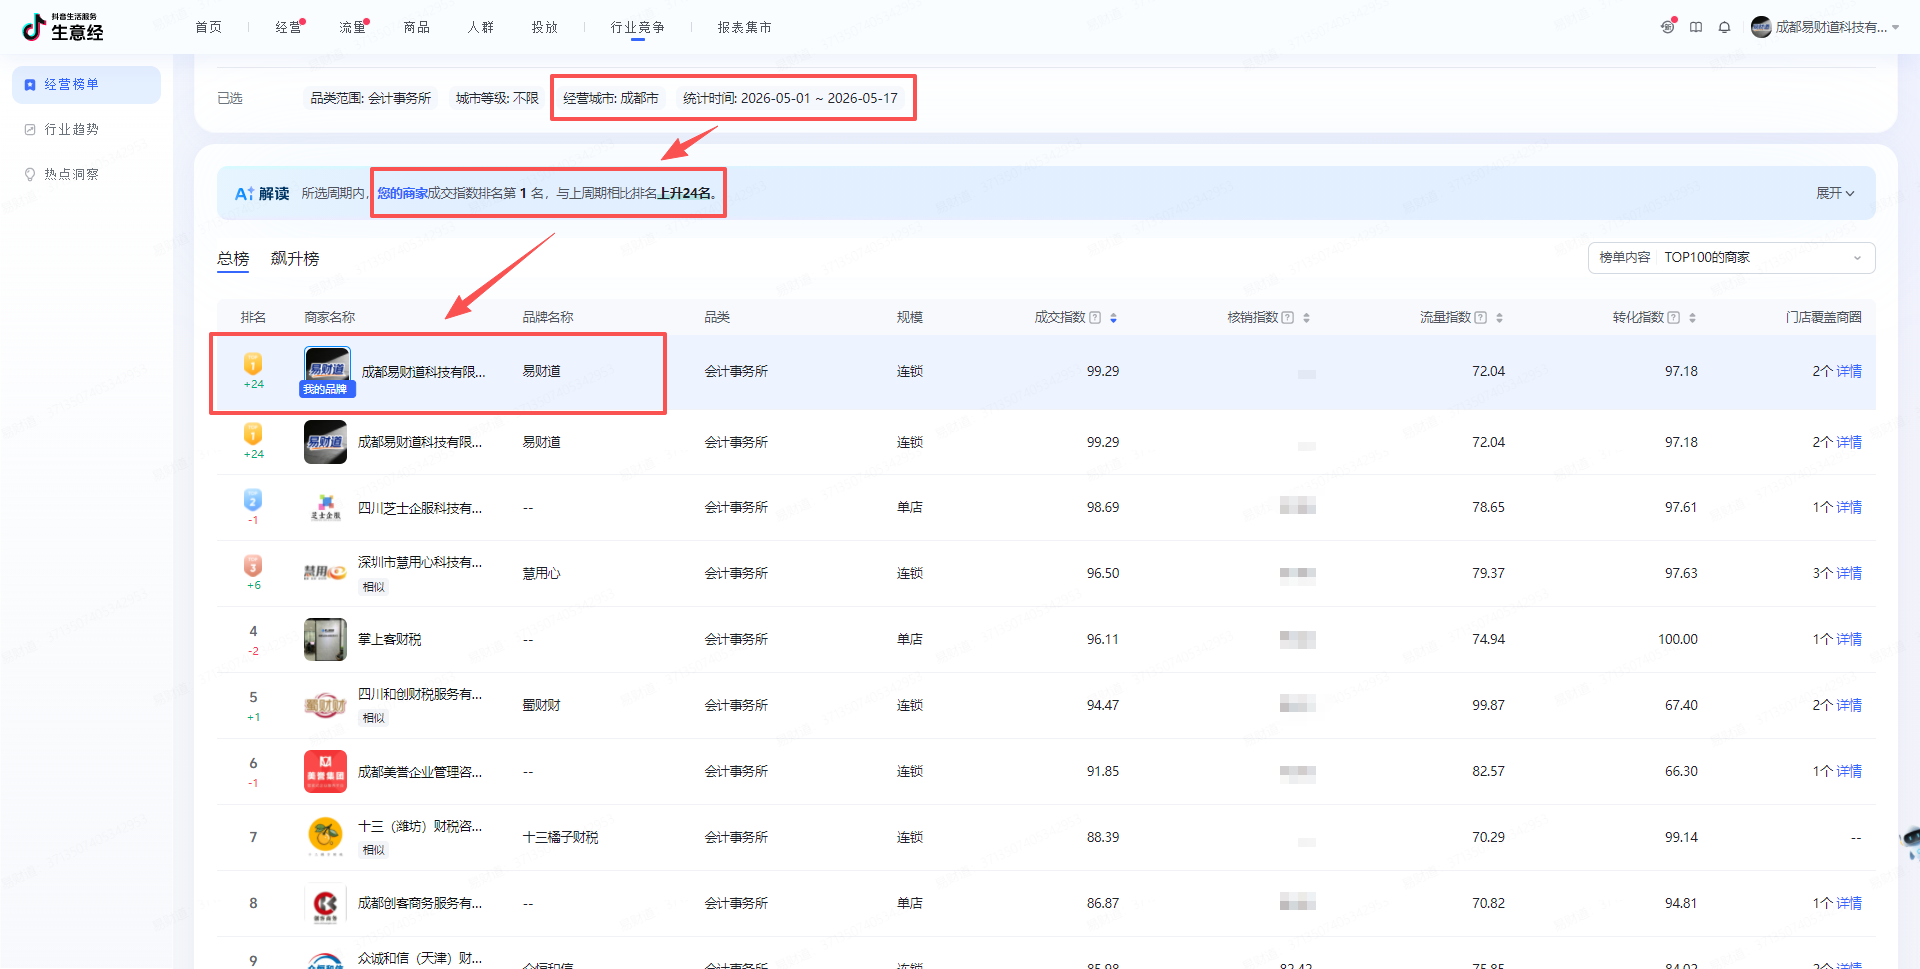Viewport: 1920px width, 969px height.
Task: Click the 经营榜单 sidebar icon
Action: (30, 85)
